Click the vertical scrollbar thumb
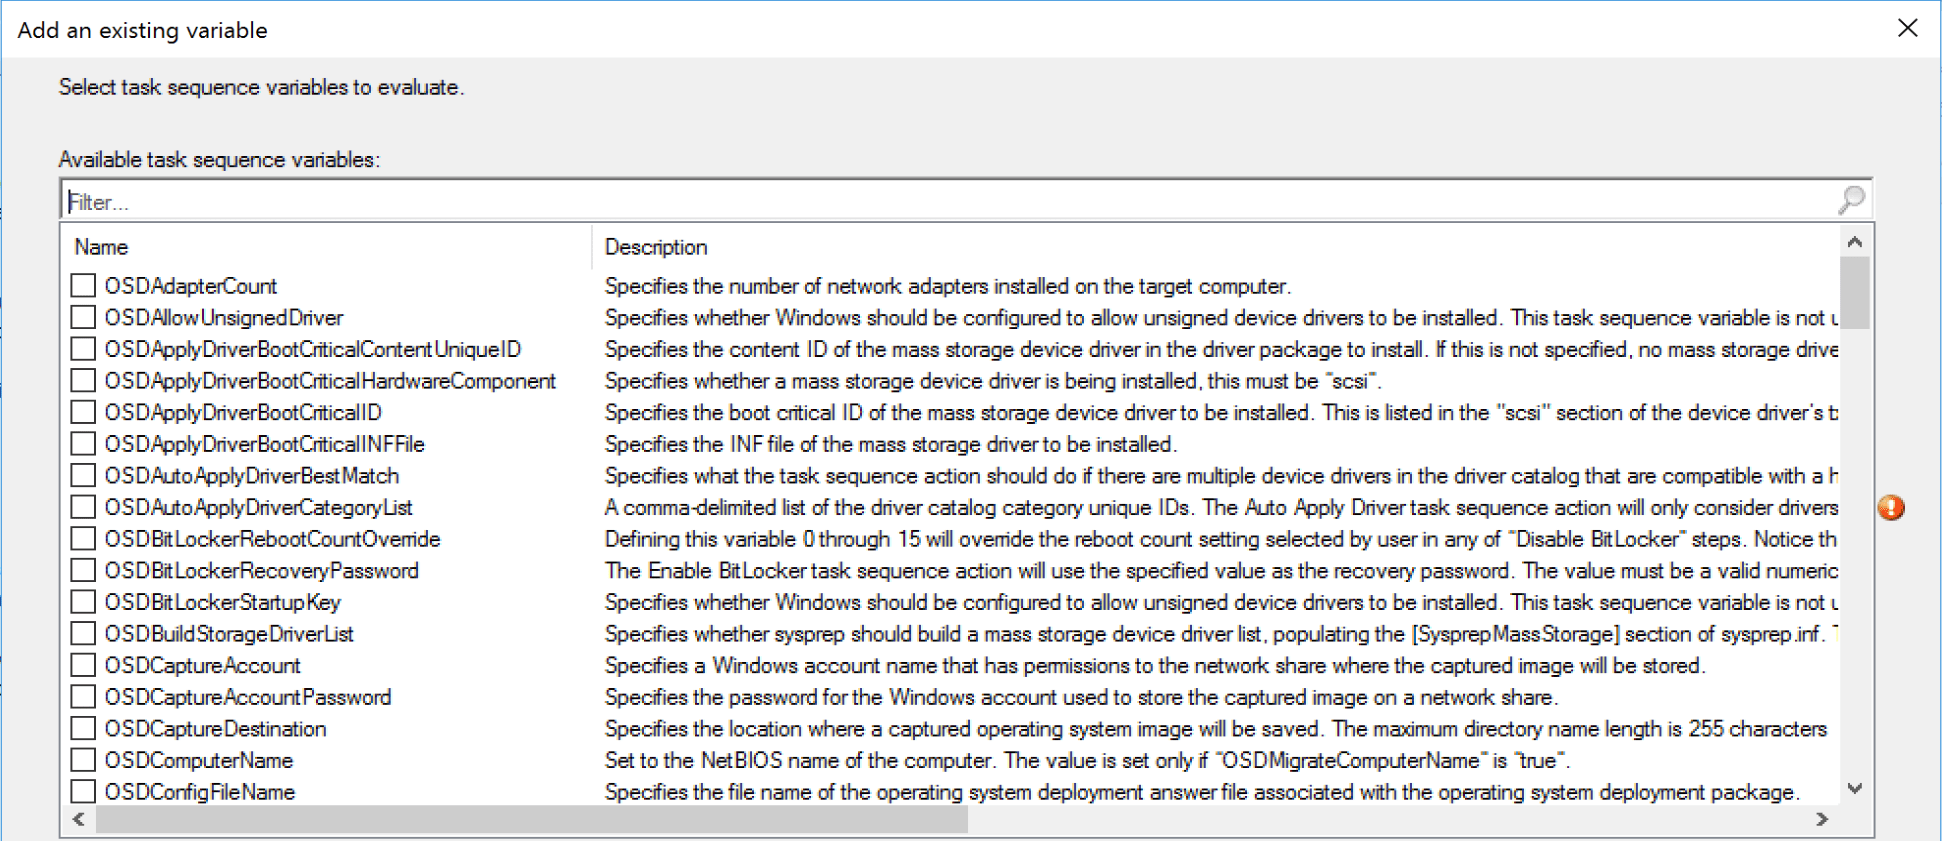This screenshot has width=1942, height=841. click(1854, 293)
